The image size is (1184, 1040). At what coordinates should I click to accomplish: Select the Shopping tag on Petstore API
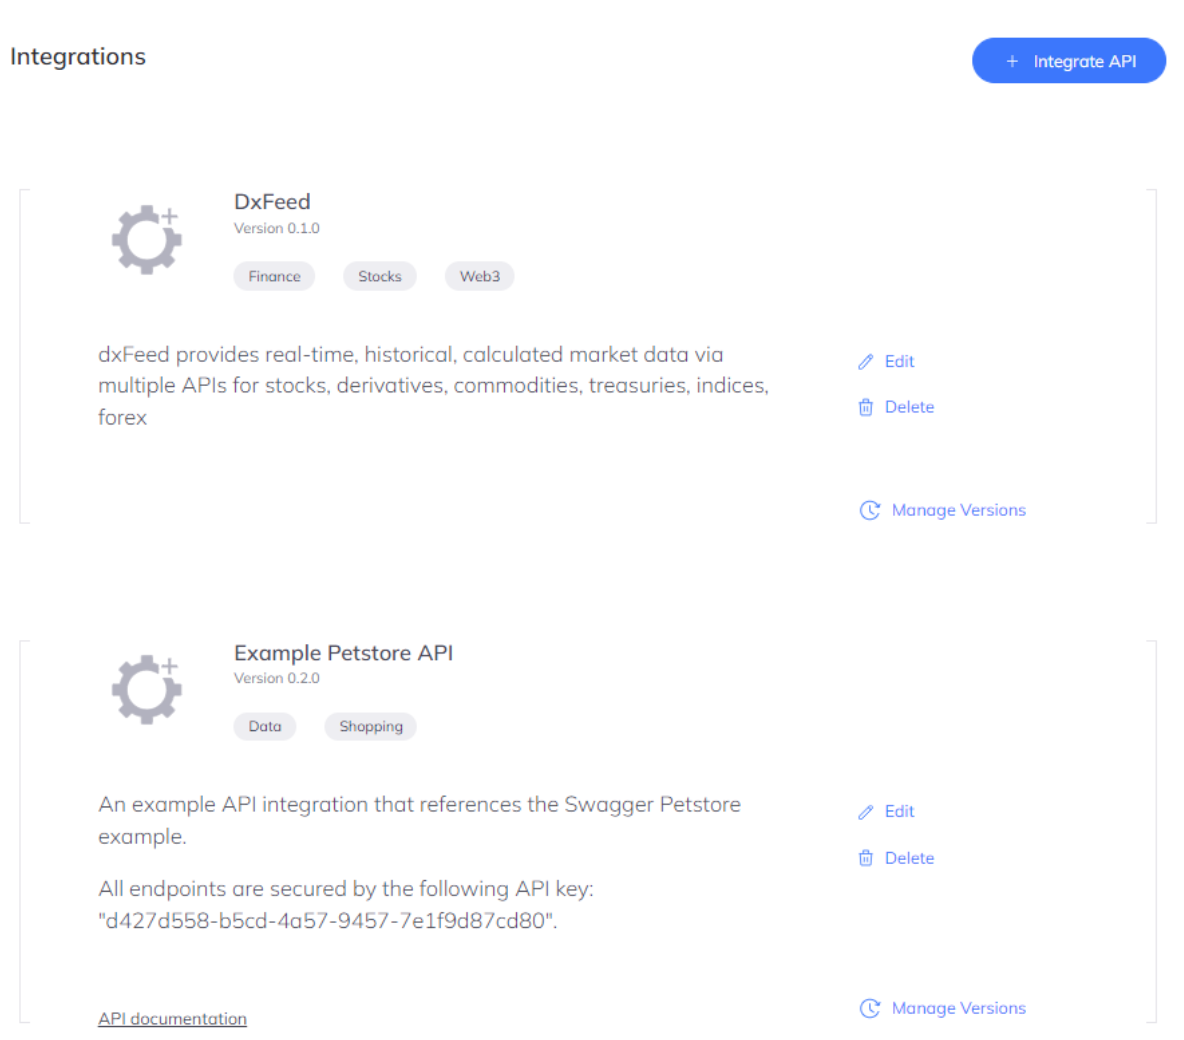pyautogui.click(x=371, y=726)
